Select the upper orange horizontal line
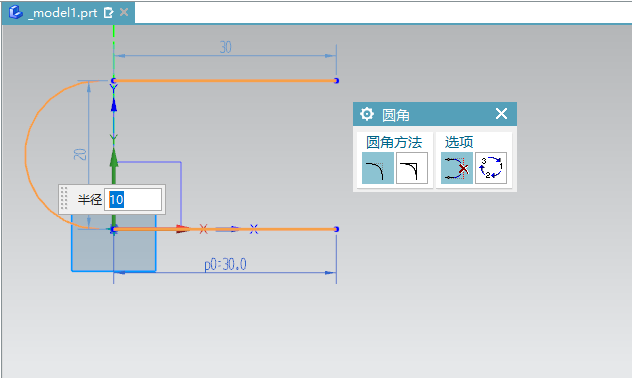Screen dimensions: 632x378 click(x=225, y=81)
